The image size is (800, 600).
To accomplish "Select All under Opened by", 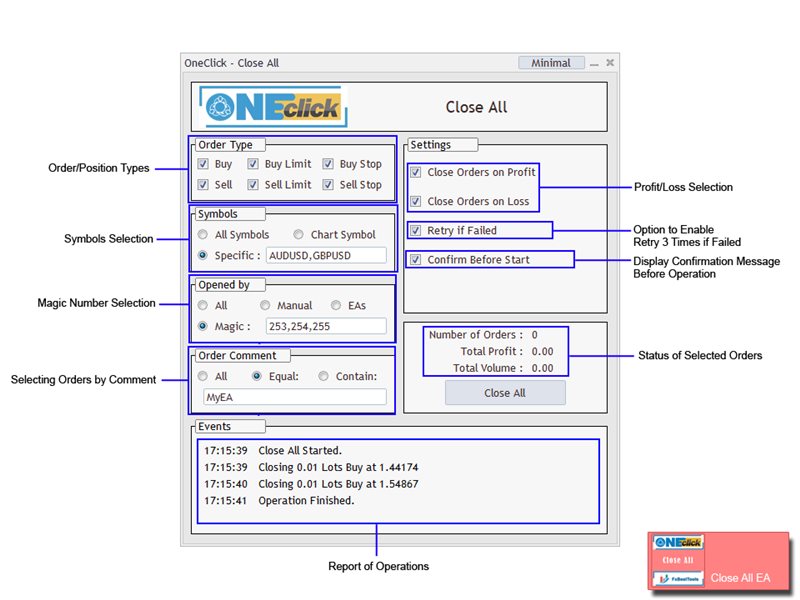I will 203,305.
